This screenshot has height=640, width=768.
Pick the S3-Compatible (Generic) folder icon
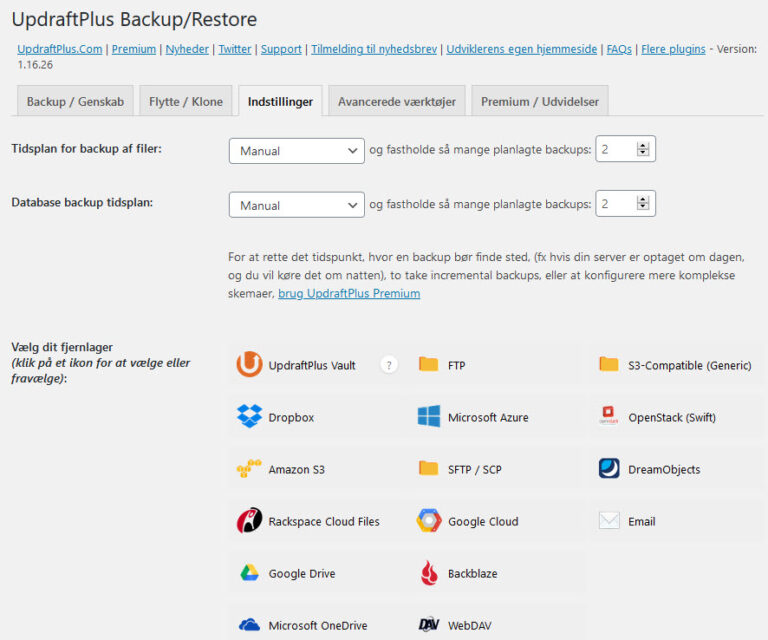click(609, 364)
